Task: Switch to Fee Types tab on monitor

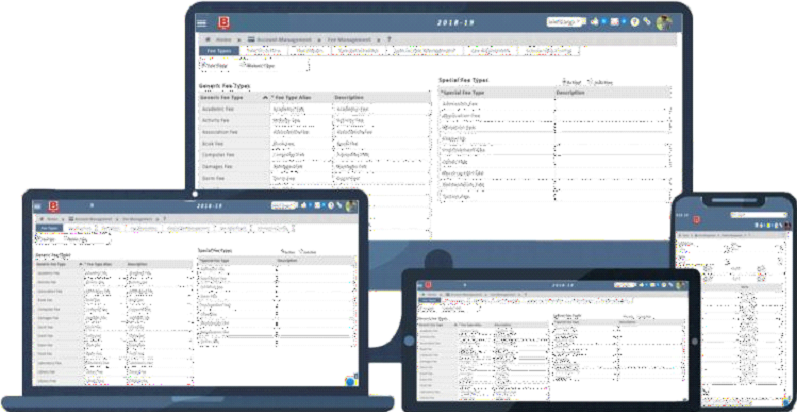Action: 217,50
